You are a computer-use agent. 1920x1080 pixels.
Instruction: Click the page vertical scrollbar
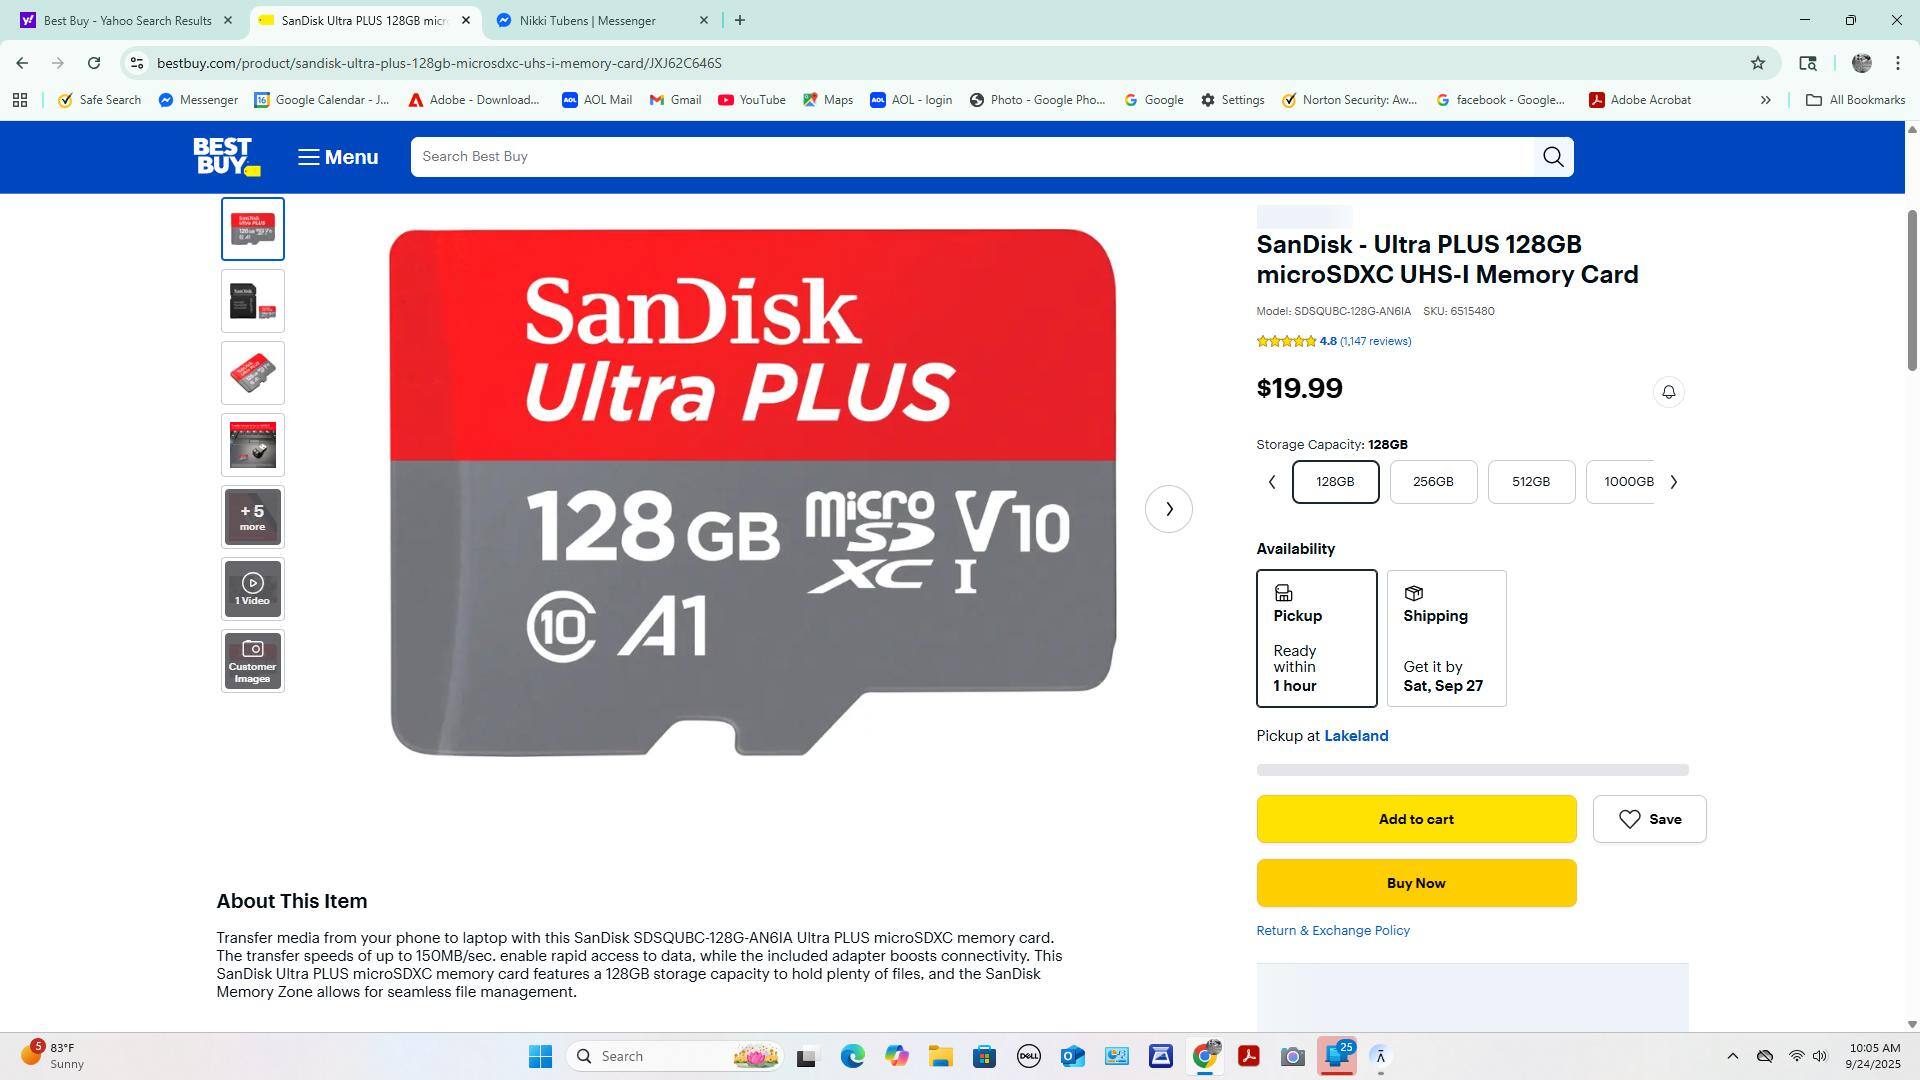tap(1912, 290)
